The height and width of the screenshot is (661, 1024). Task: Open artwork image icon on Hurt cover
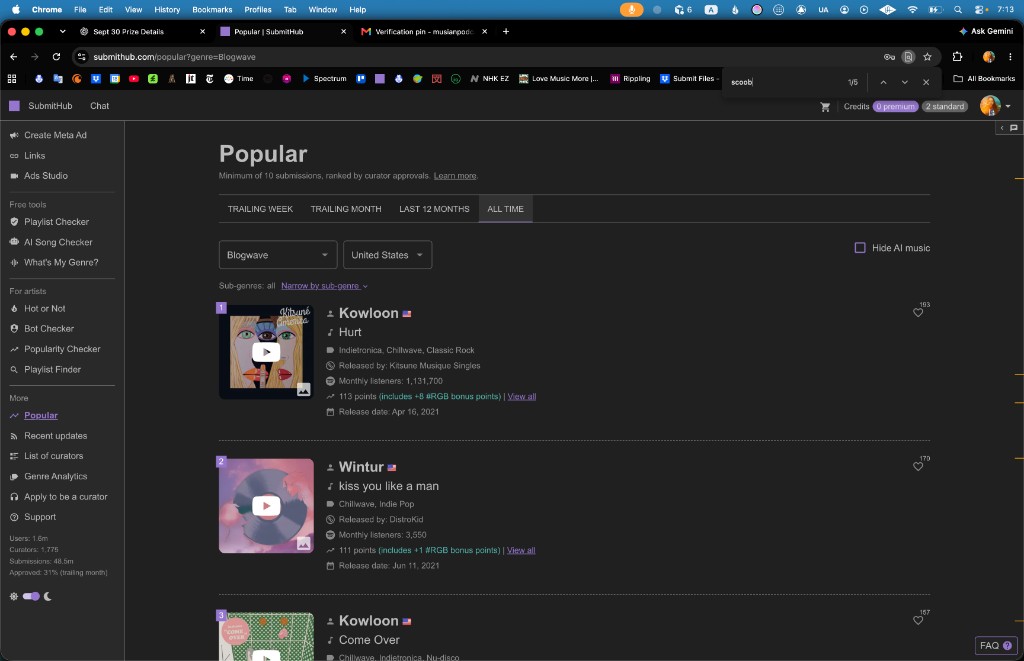click(x=303, y=389)
